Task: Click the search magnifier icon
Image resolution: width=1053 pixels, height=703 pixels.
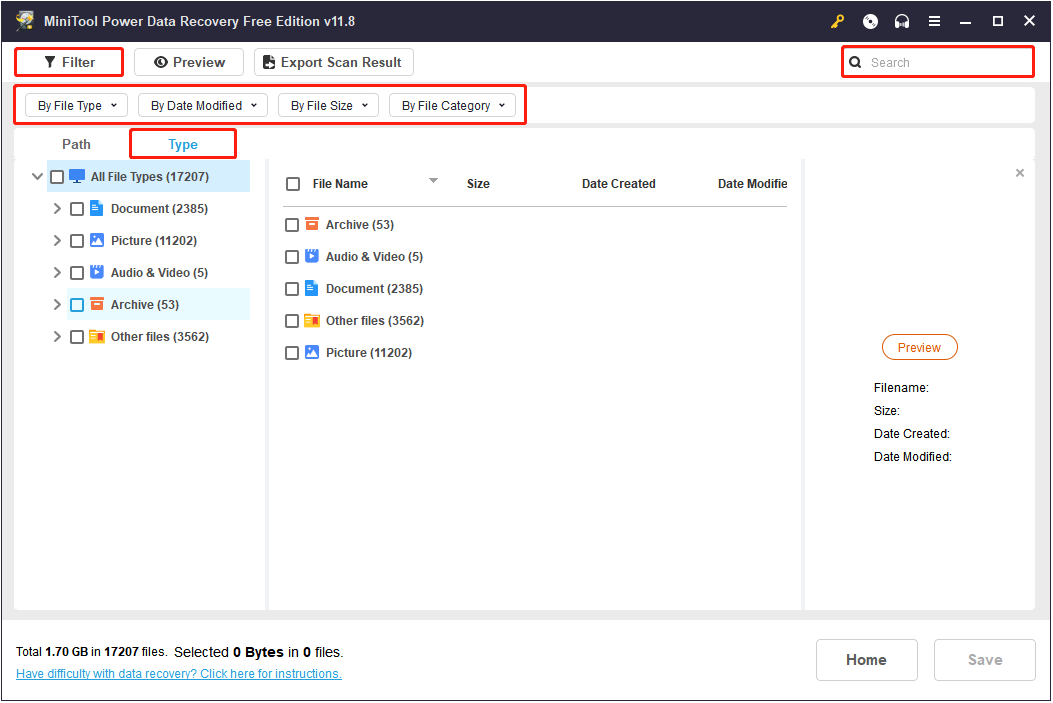Action: 855,62
